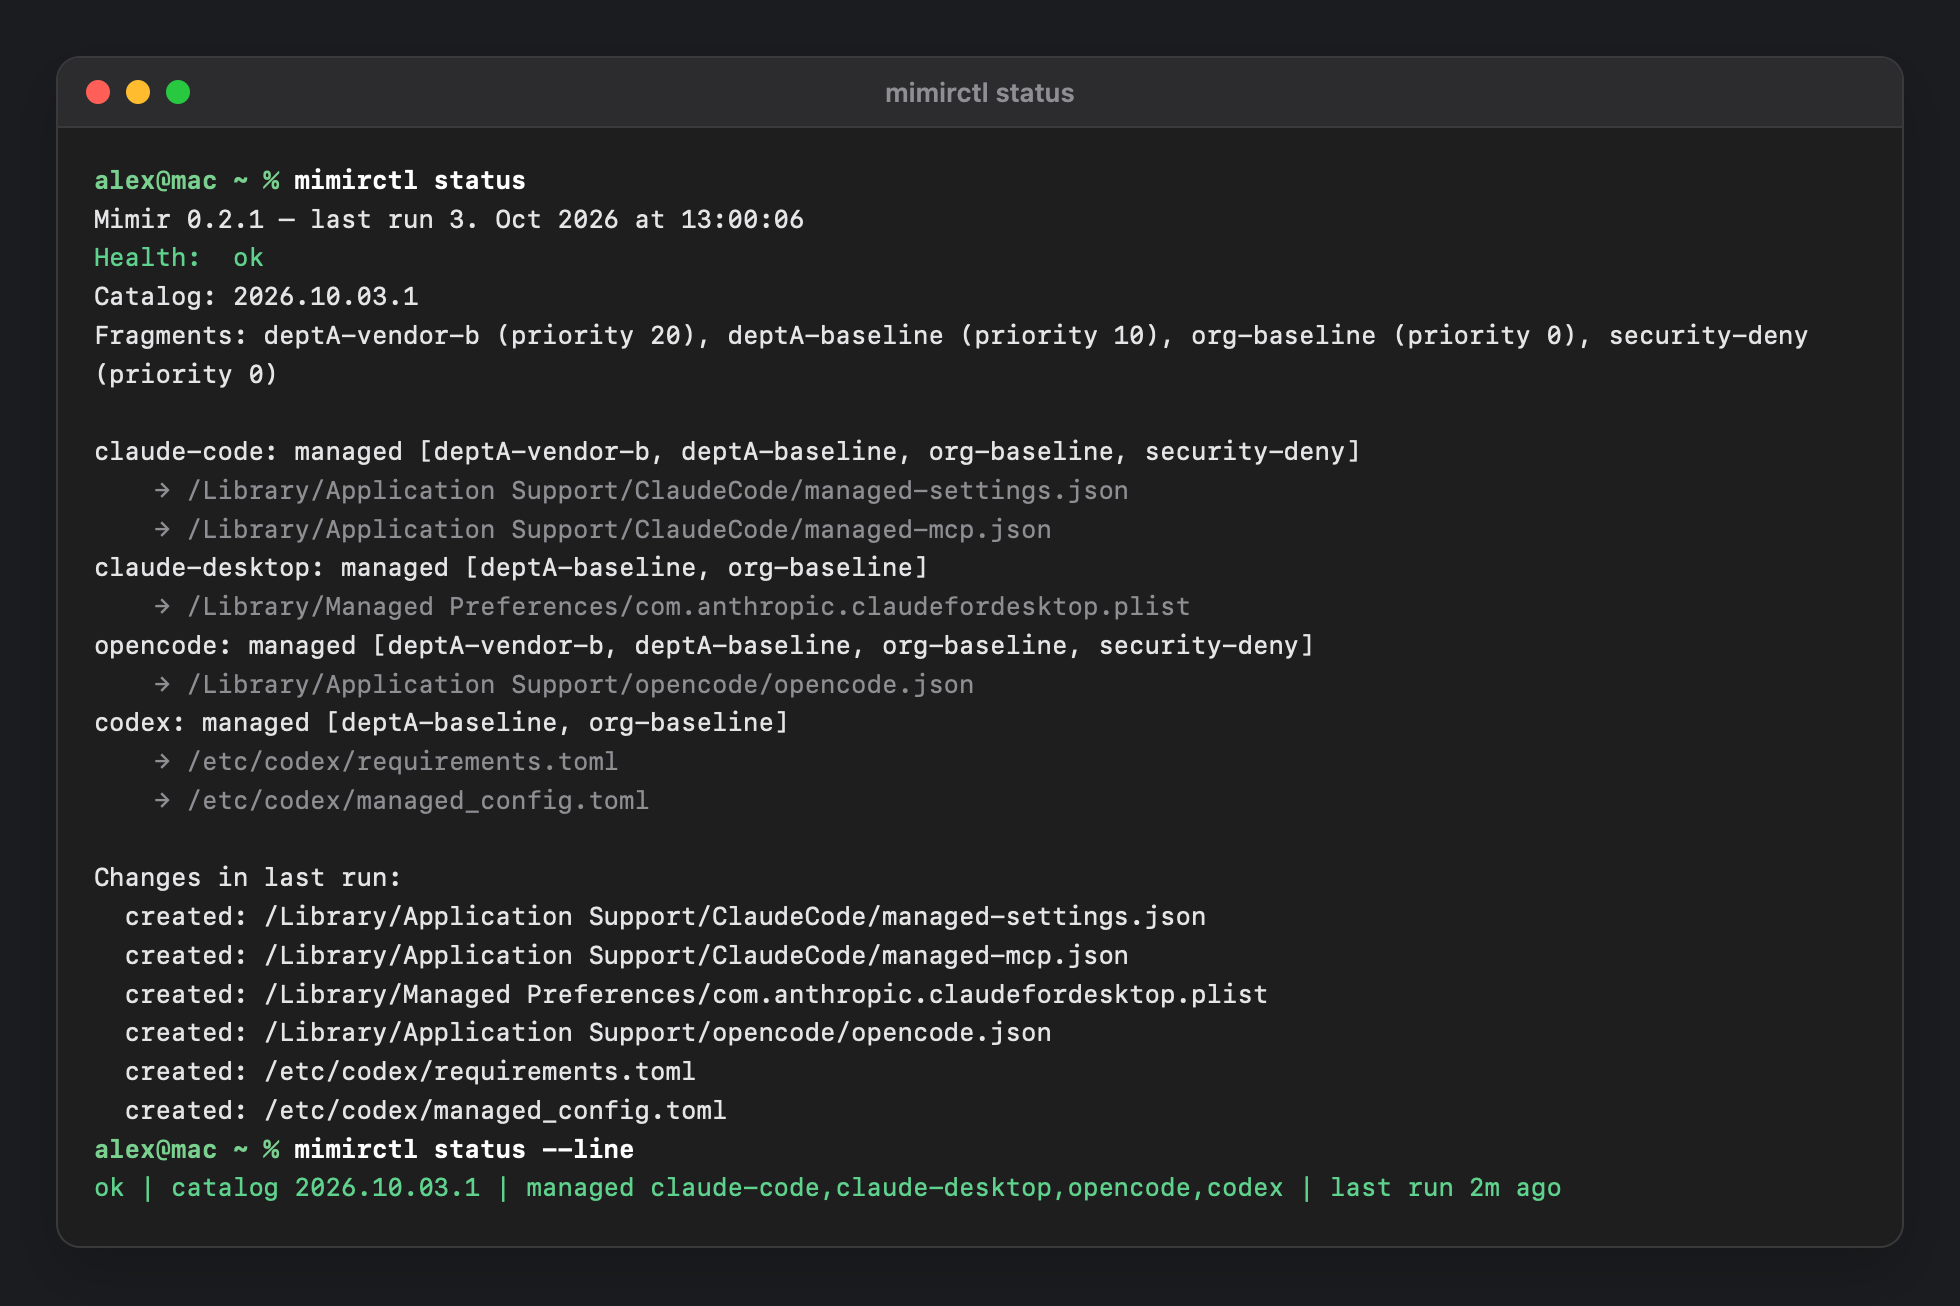Click 'created:' ClaudeCode/managed-settings.json line
Viewport: 1960px width, 1306px height.
[x=665, y=916]
